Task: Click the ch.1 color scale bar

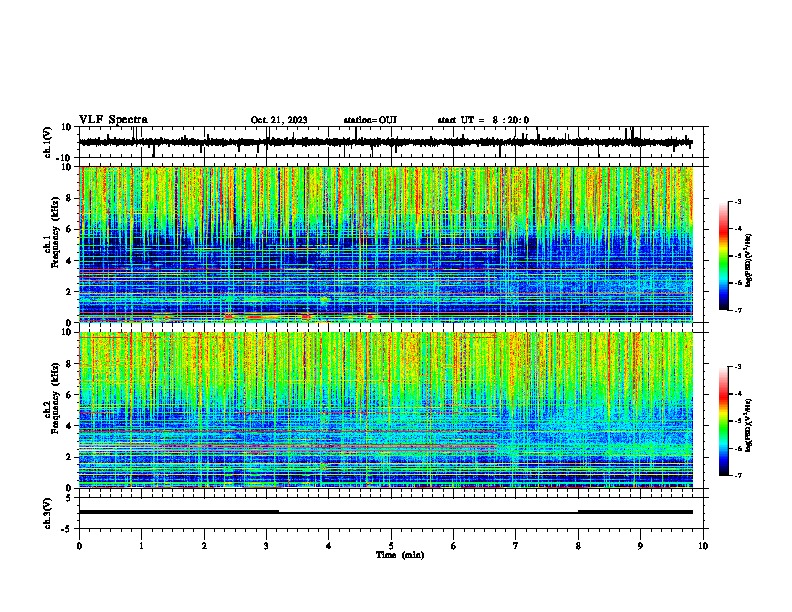Action: click(724, 256)
